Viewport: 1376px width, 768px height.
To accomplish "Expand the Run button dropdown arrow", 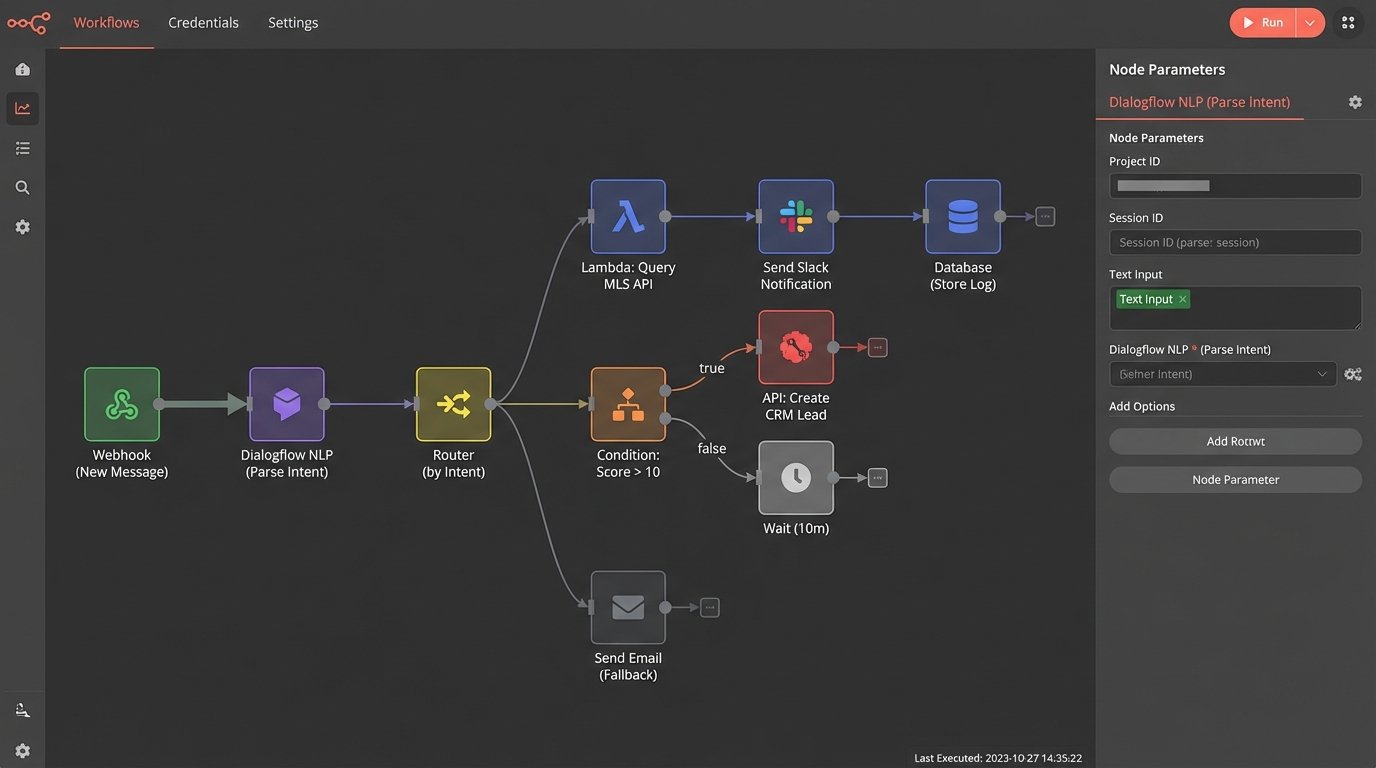I will 1310,22.
